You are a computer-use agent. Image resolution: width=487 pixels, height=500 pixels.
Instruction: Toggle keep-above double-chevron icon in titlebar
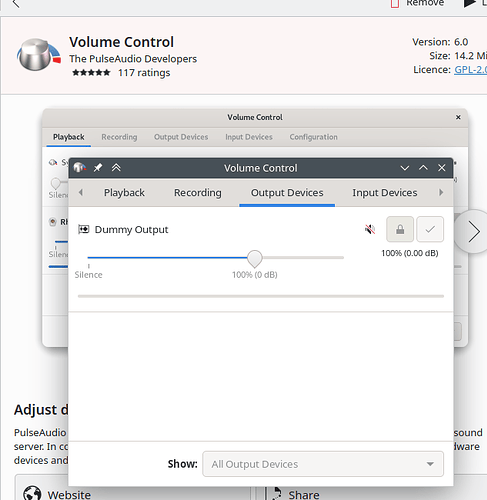[116, 167]
